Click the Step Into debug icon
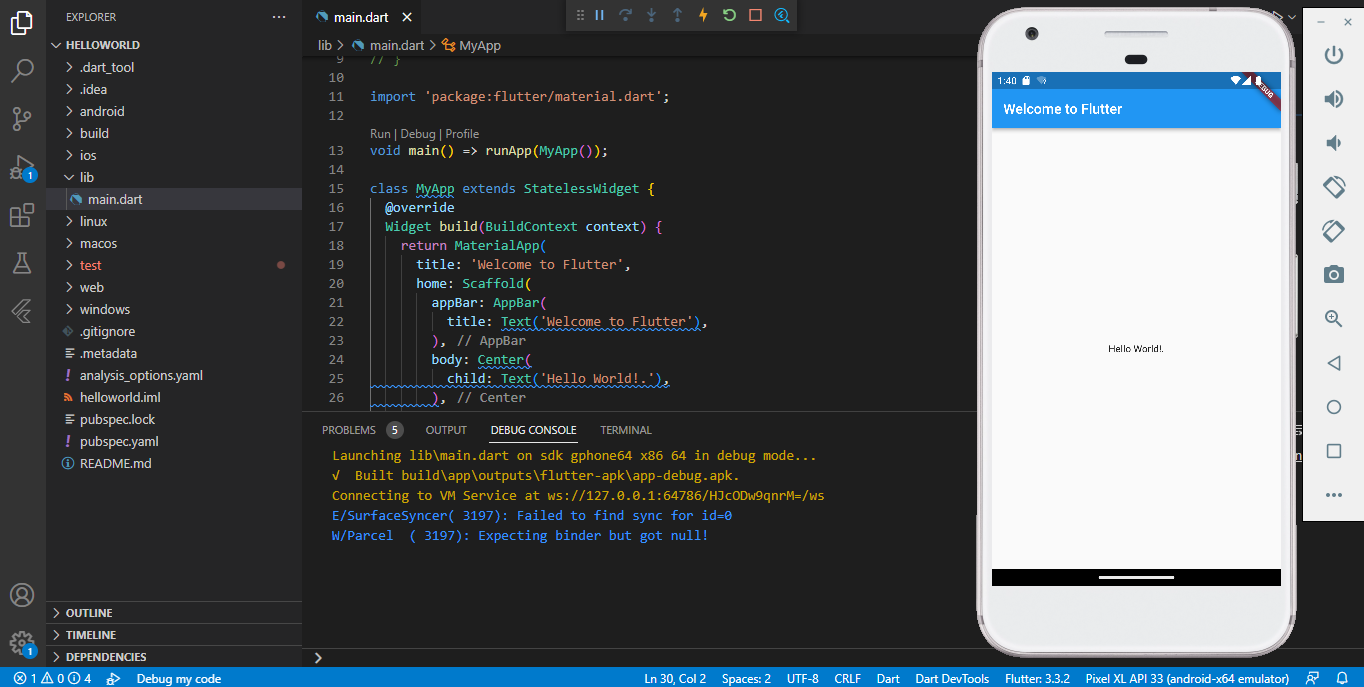This screenshot has height=687, width=1364. pyautogui.click(x=651, y=15)
